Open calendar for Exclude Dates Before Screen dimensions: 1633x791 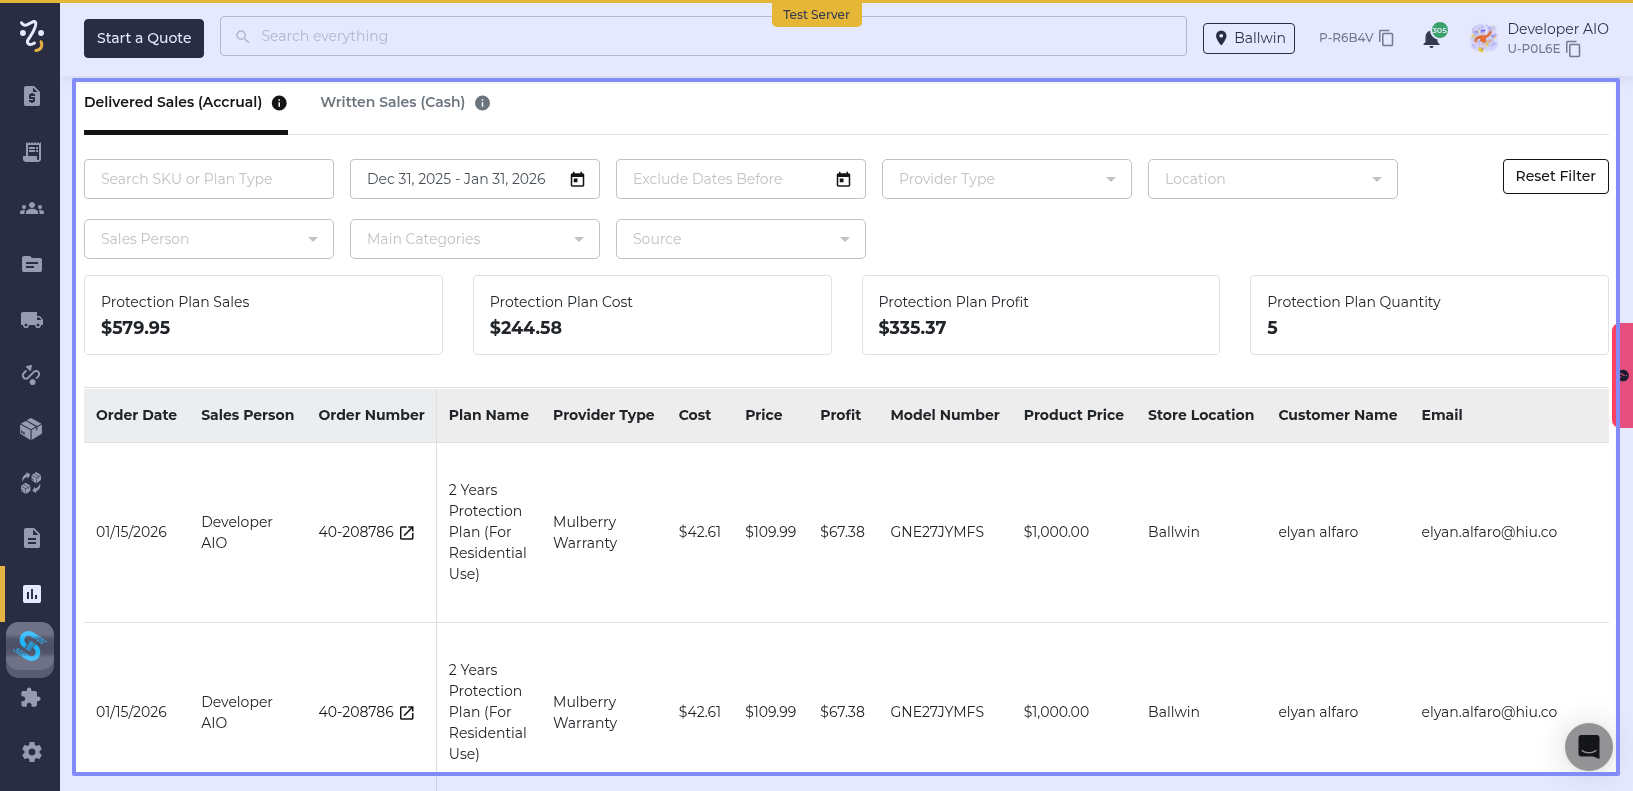843,180
